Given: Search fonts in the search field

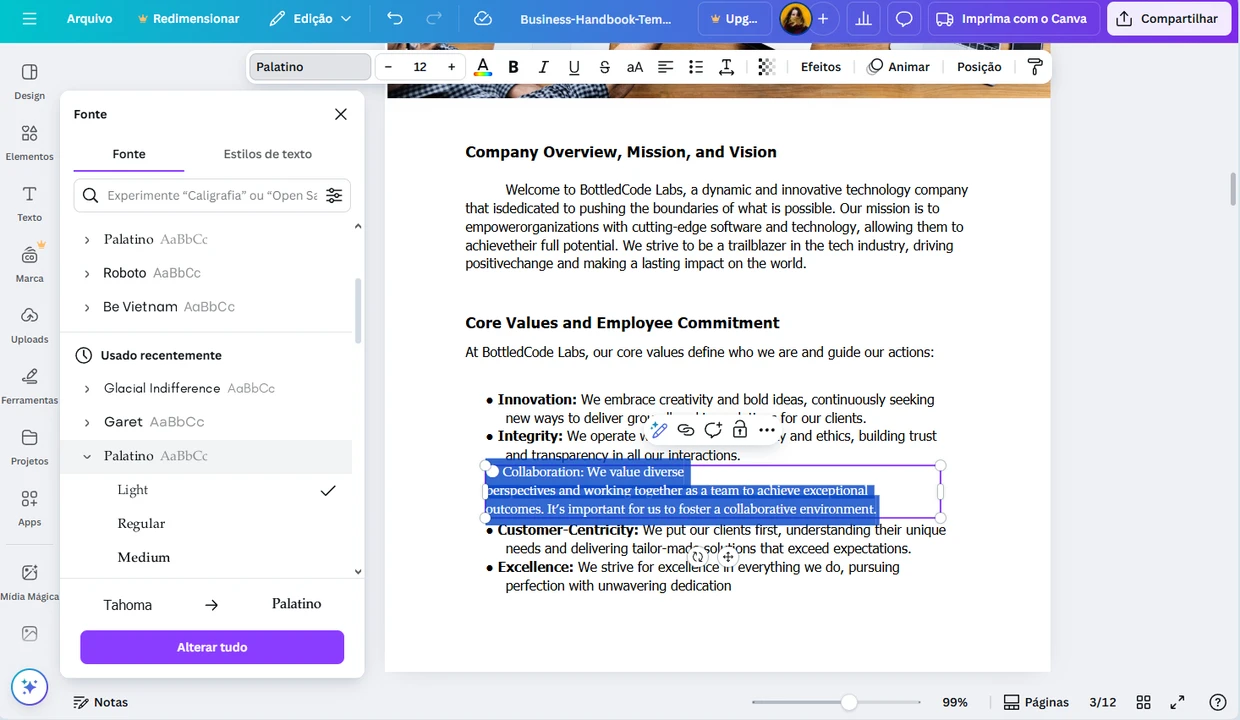Looking at the screenshot, I should click(211, 195).
